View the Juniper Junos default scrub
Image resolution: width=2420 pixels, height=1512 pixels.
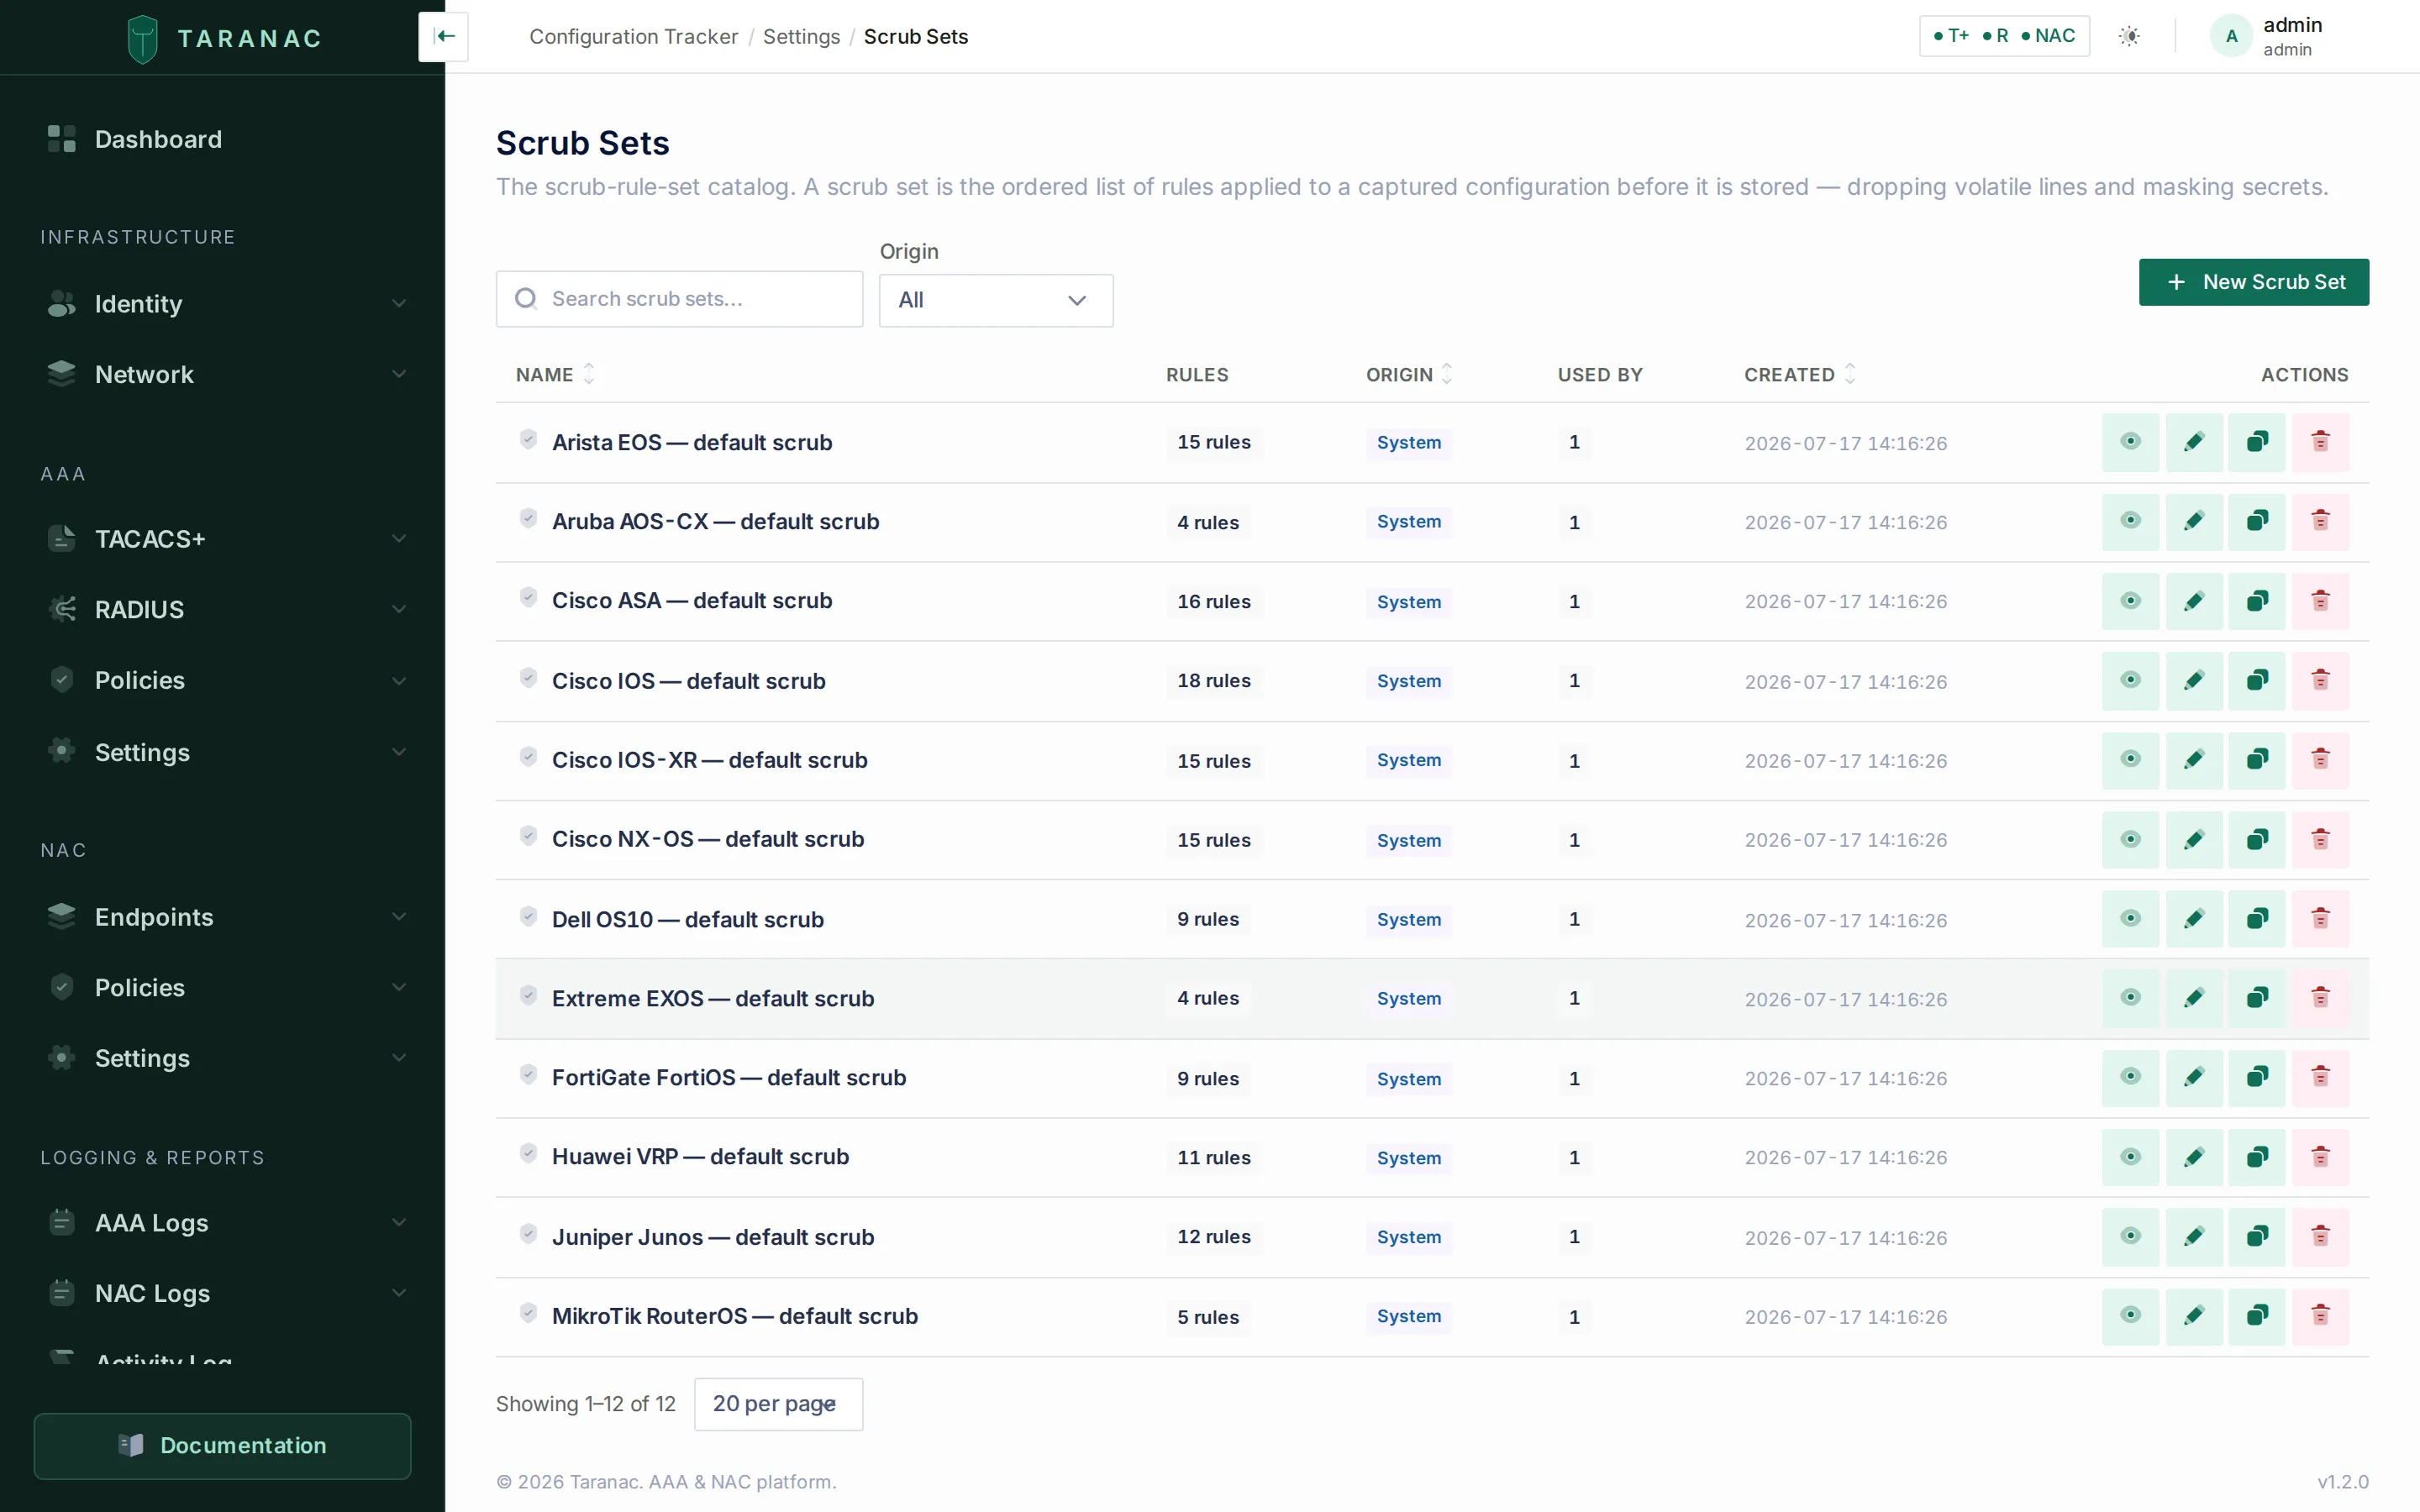click(2130, 1237)
